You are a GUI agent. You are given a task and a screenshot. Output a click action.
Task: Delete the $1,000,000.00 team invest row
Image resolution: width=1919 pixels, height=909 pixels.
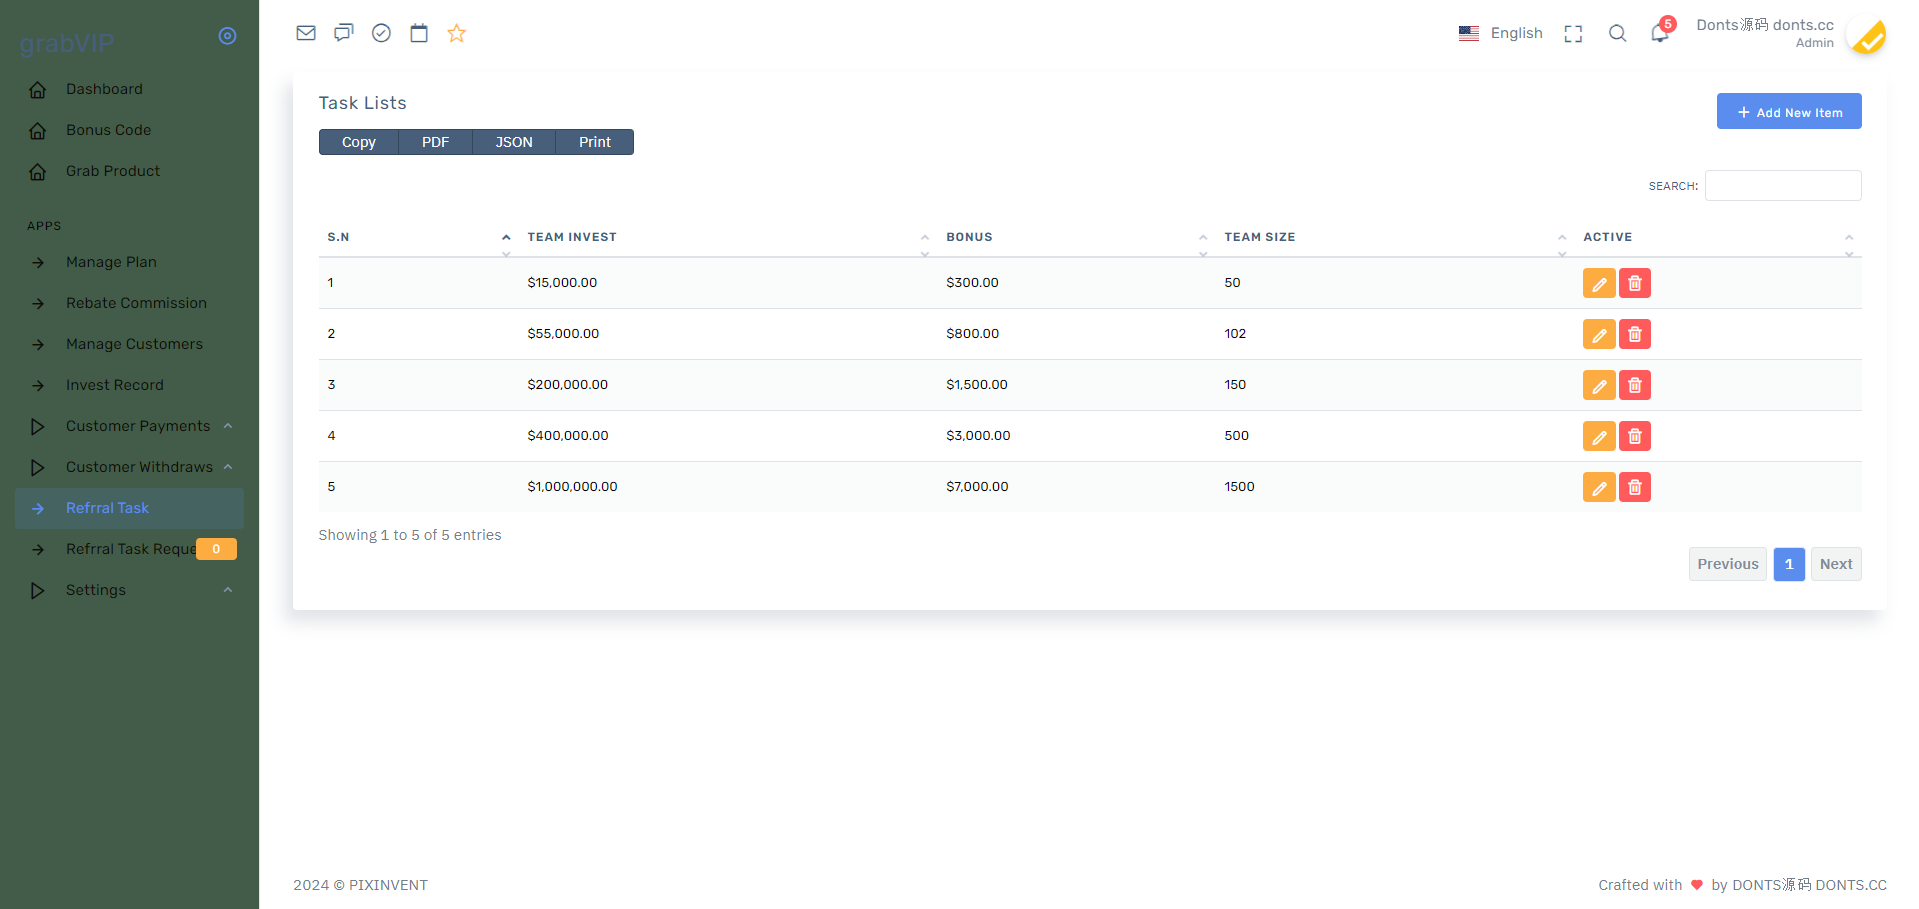tap(1635, 487)
